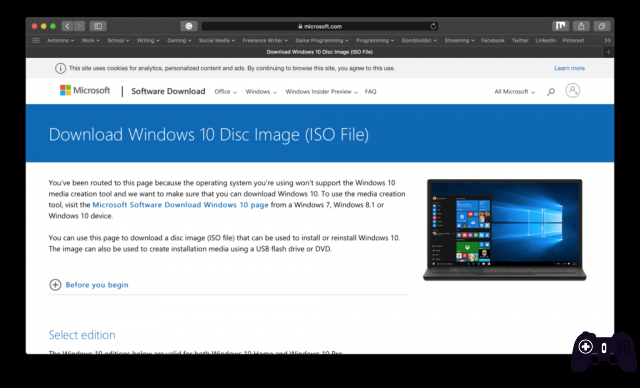Open the Streaming bookmarks folder
The image size is (640, 388).
[459, 40]
